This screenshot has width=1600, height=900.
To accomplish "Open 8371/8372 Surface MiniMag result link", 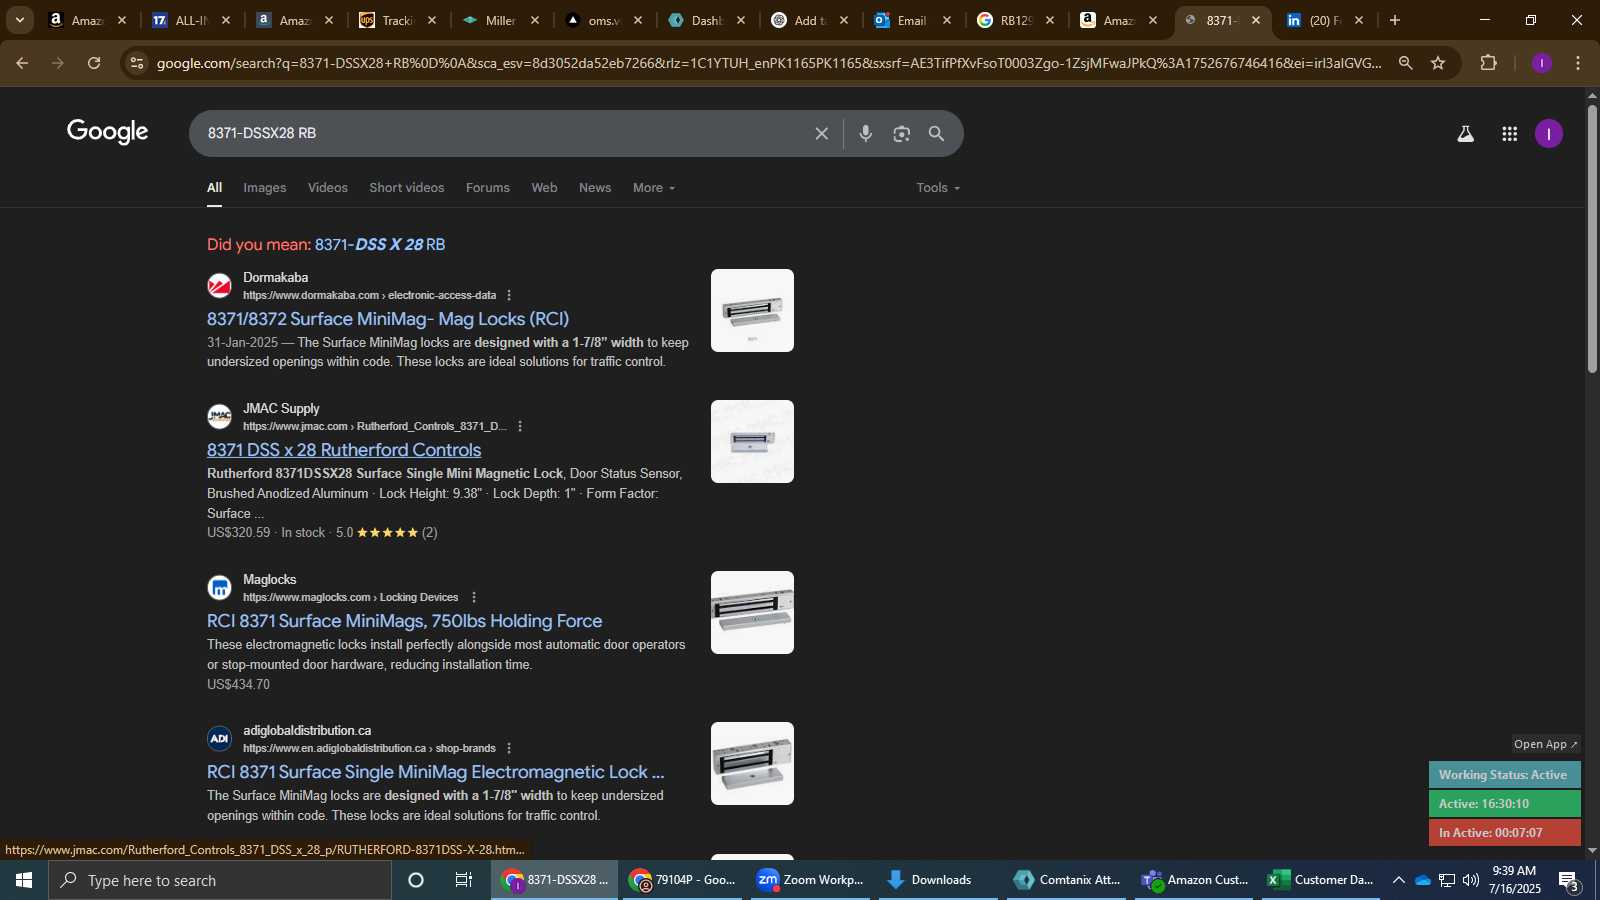I will click(x=388, y=319).
